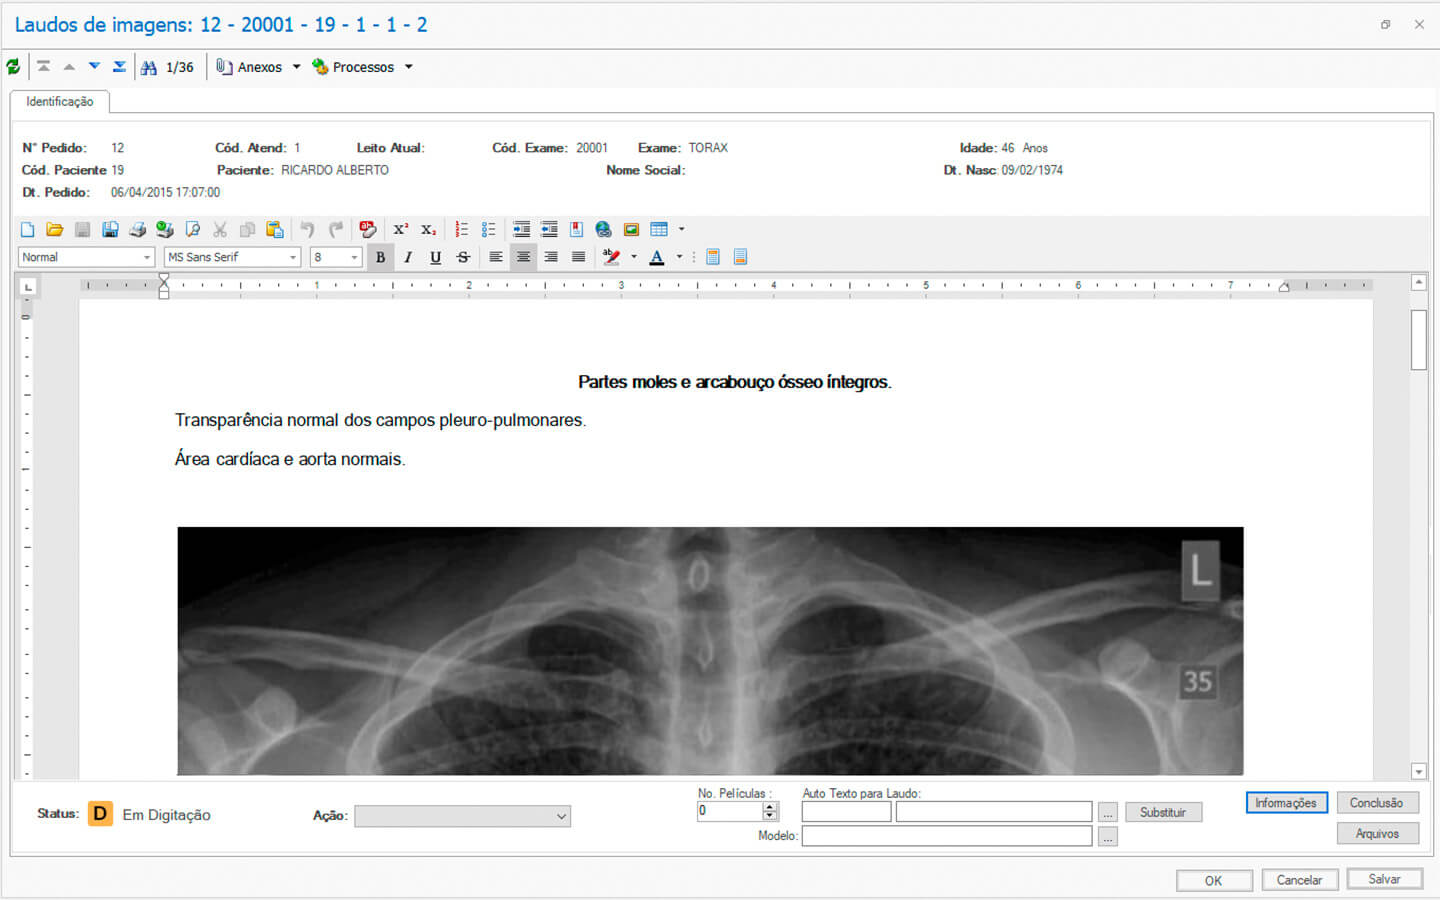Toggle underline formatting

coord(435,257)
